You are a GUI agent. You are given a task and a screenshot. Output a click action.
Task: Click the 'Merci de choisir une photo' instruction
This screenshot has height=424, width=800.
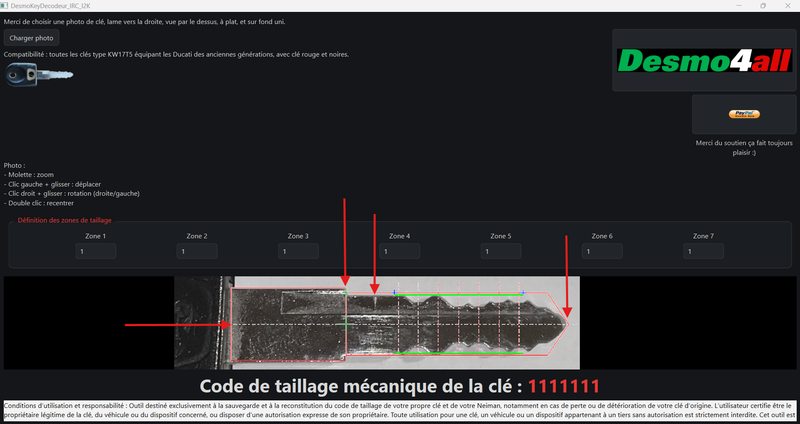coord(144,22)
